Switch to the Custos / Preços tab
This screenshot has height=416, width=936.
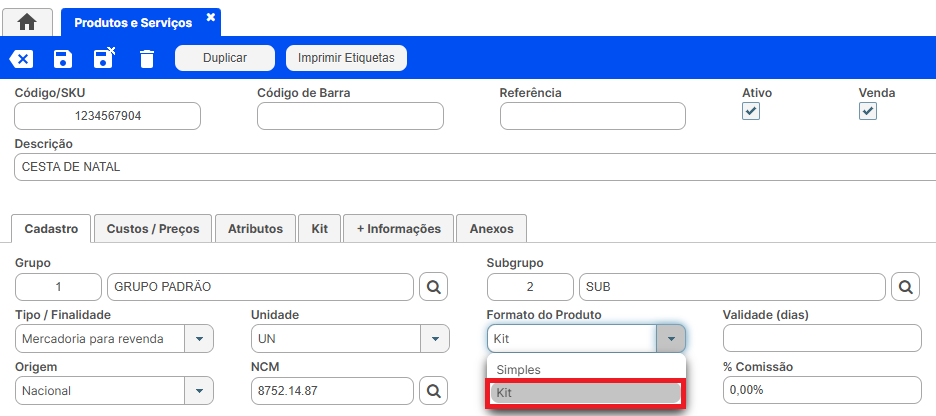(153, 229)
